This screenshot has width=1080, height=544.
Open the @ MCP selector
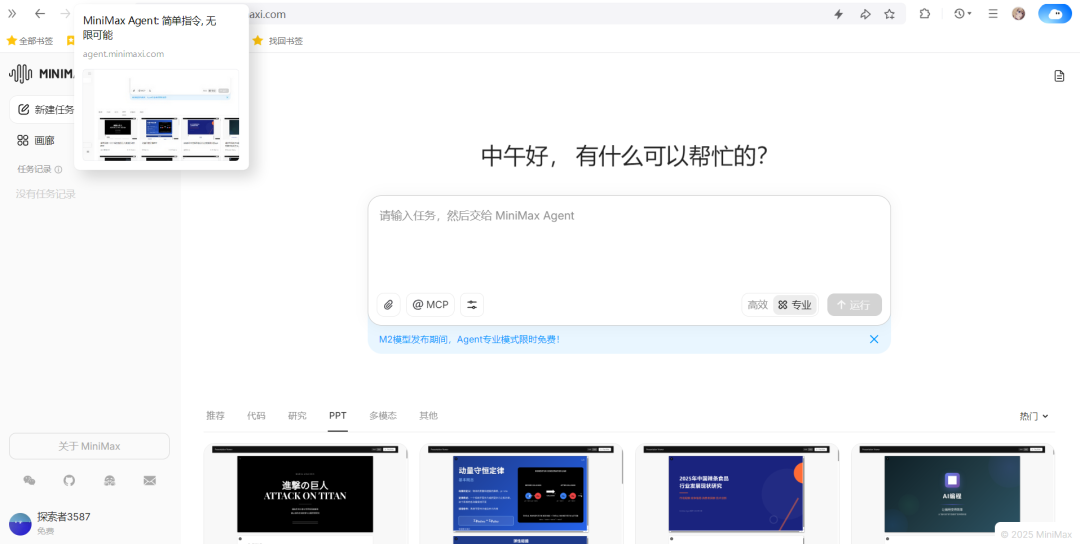coord(430,304)
